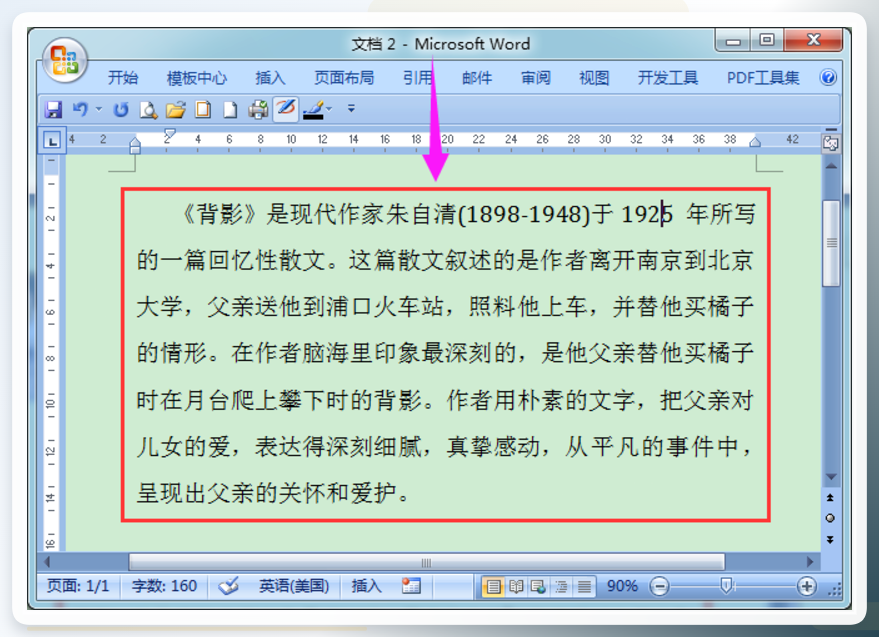
Task: Click the vertical scroll down arrow
Action: click(831, 477)
